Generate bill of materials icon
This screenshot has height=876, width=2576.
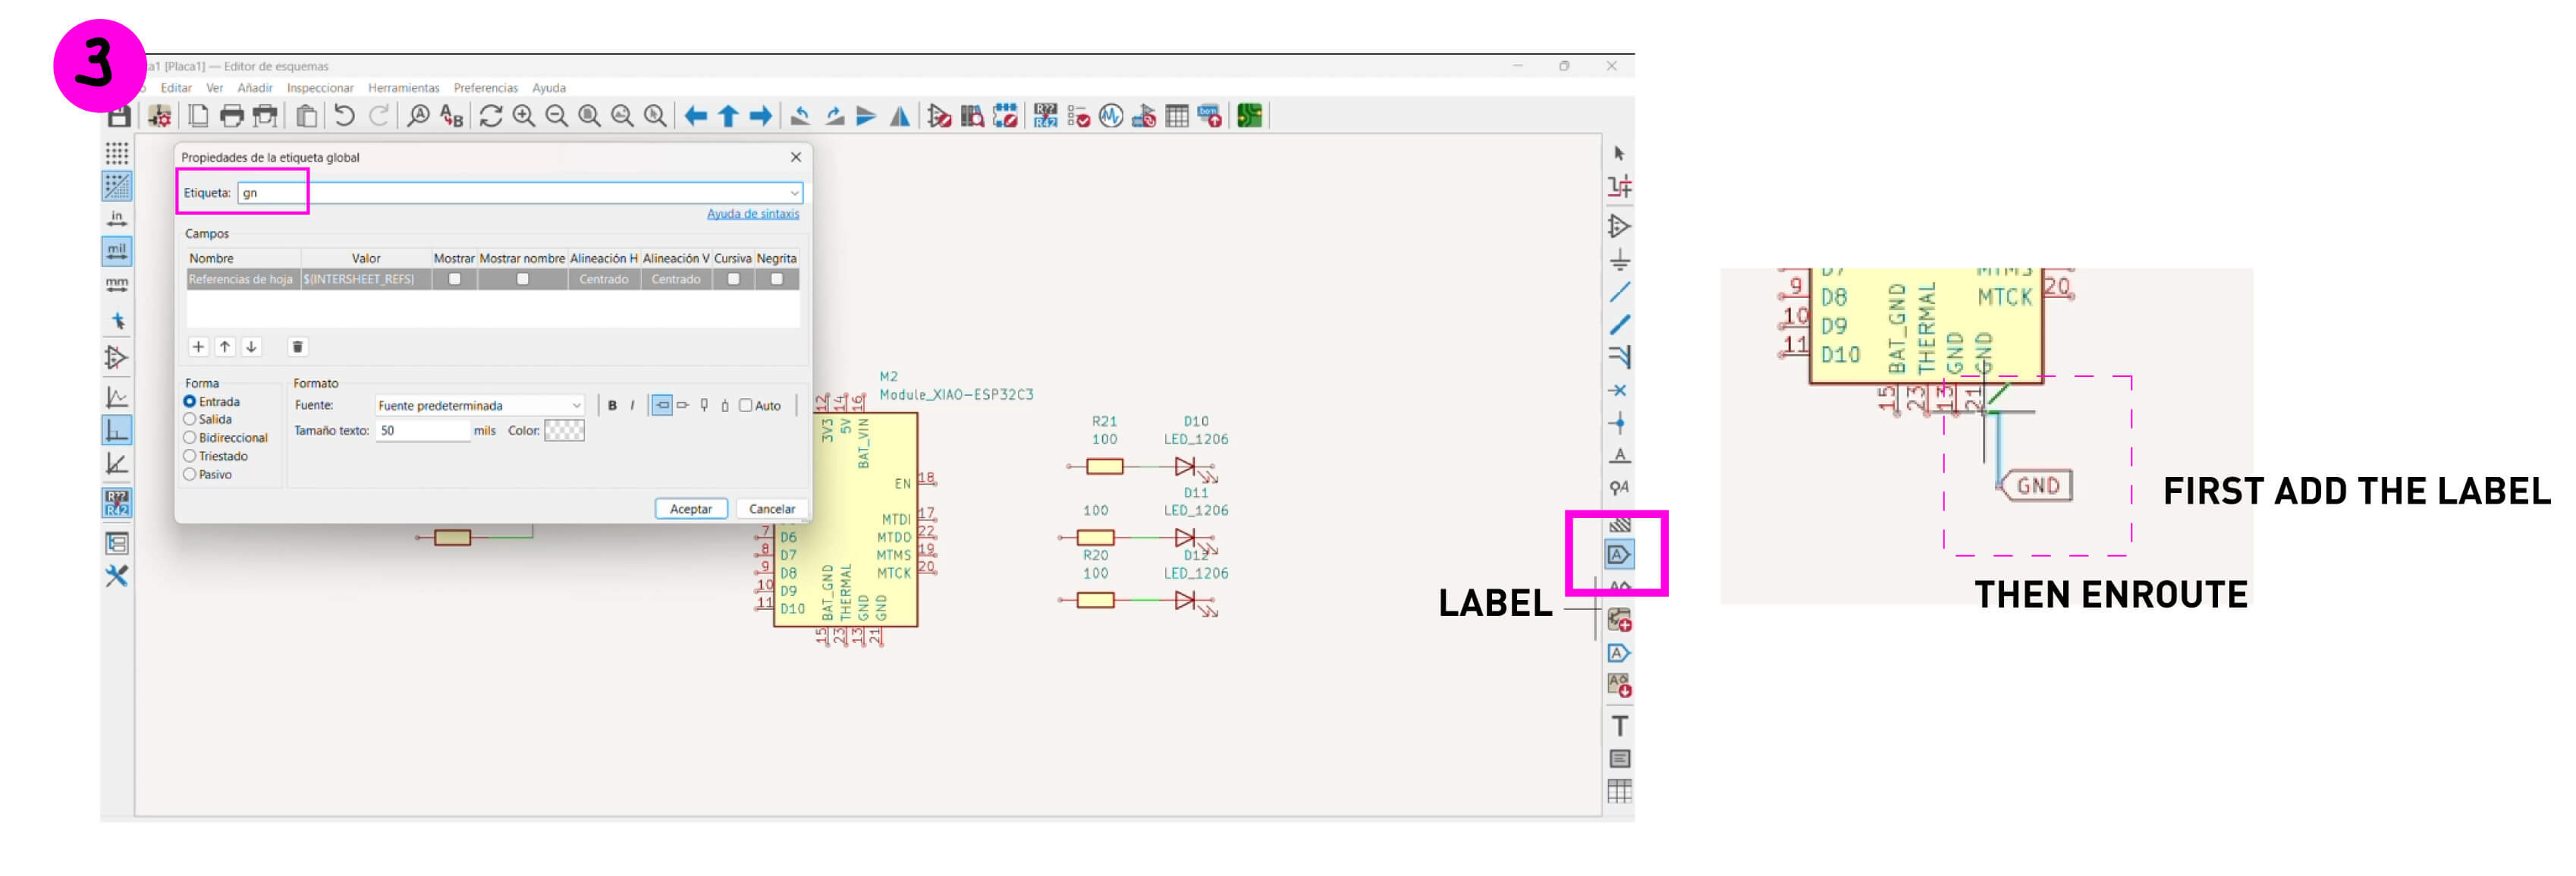point(1210,116)
